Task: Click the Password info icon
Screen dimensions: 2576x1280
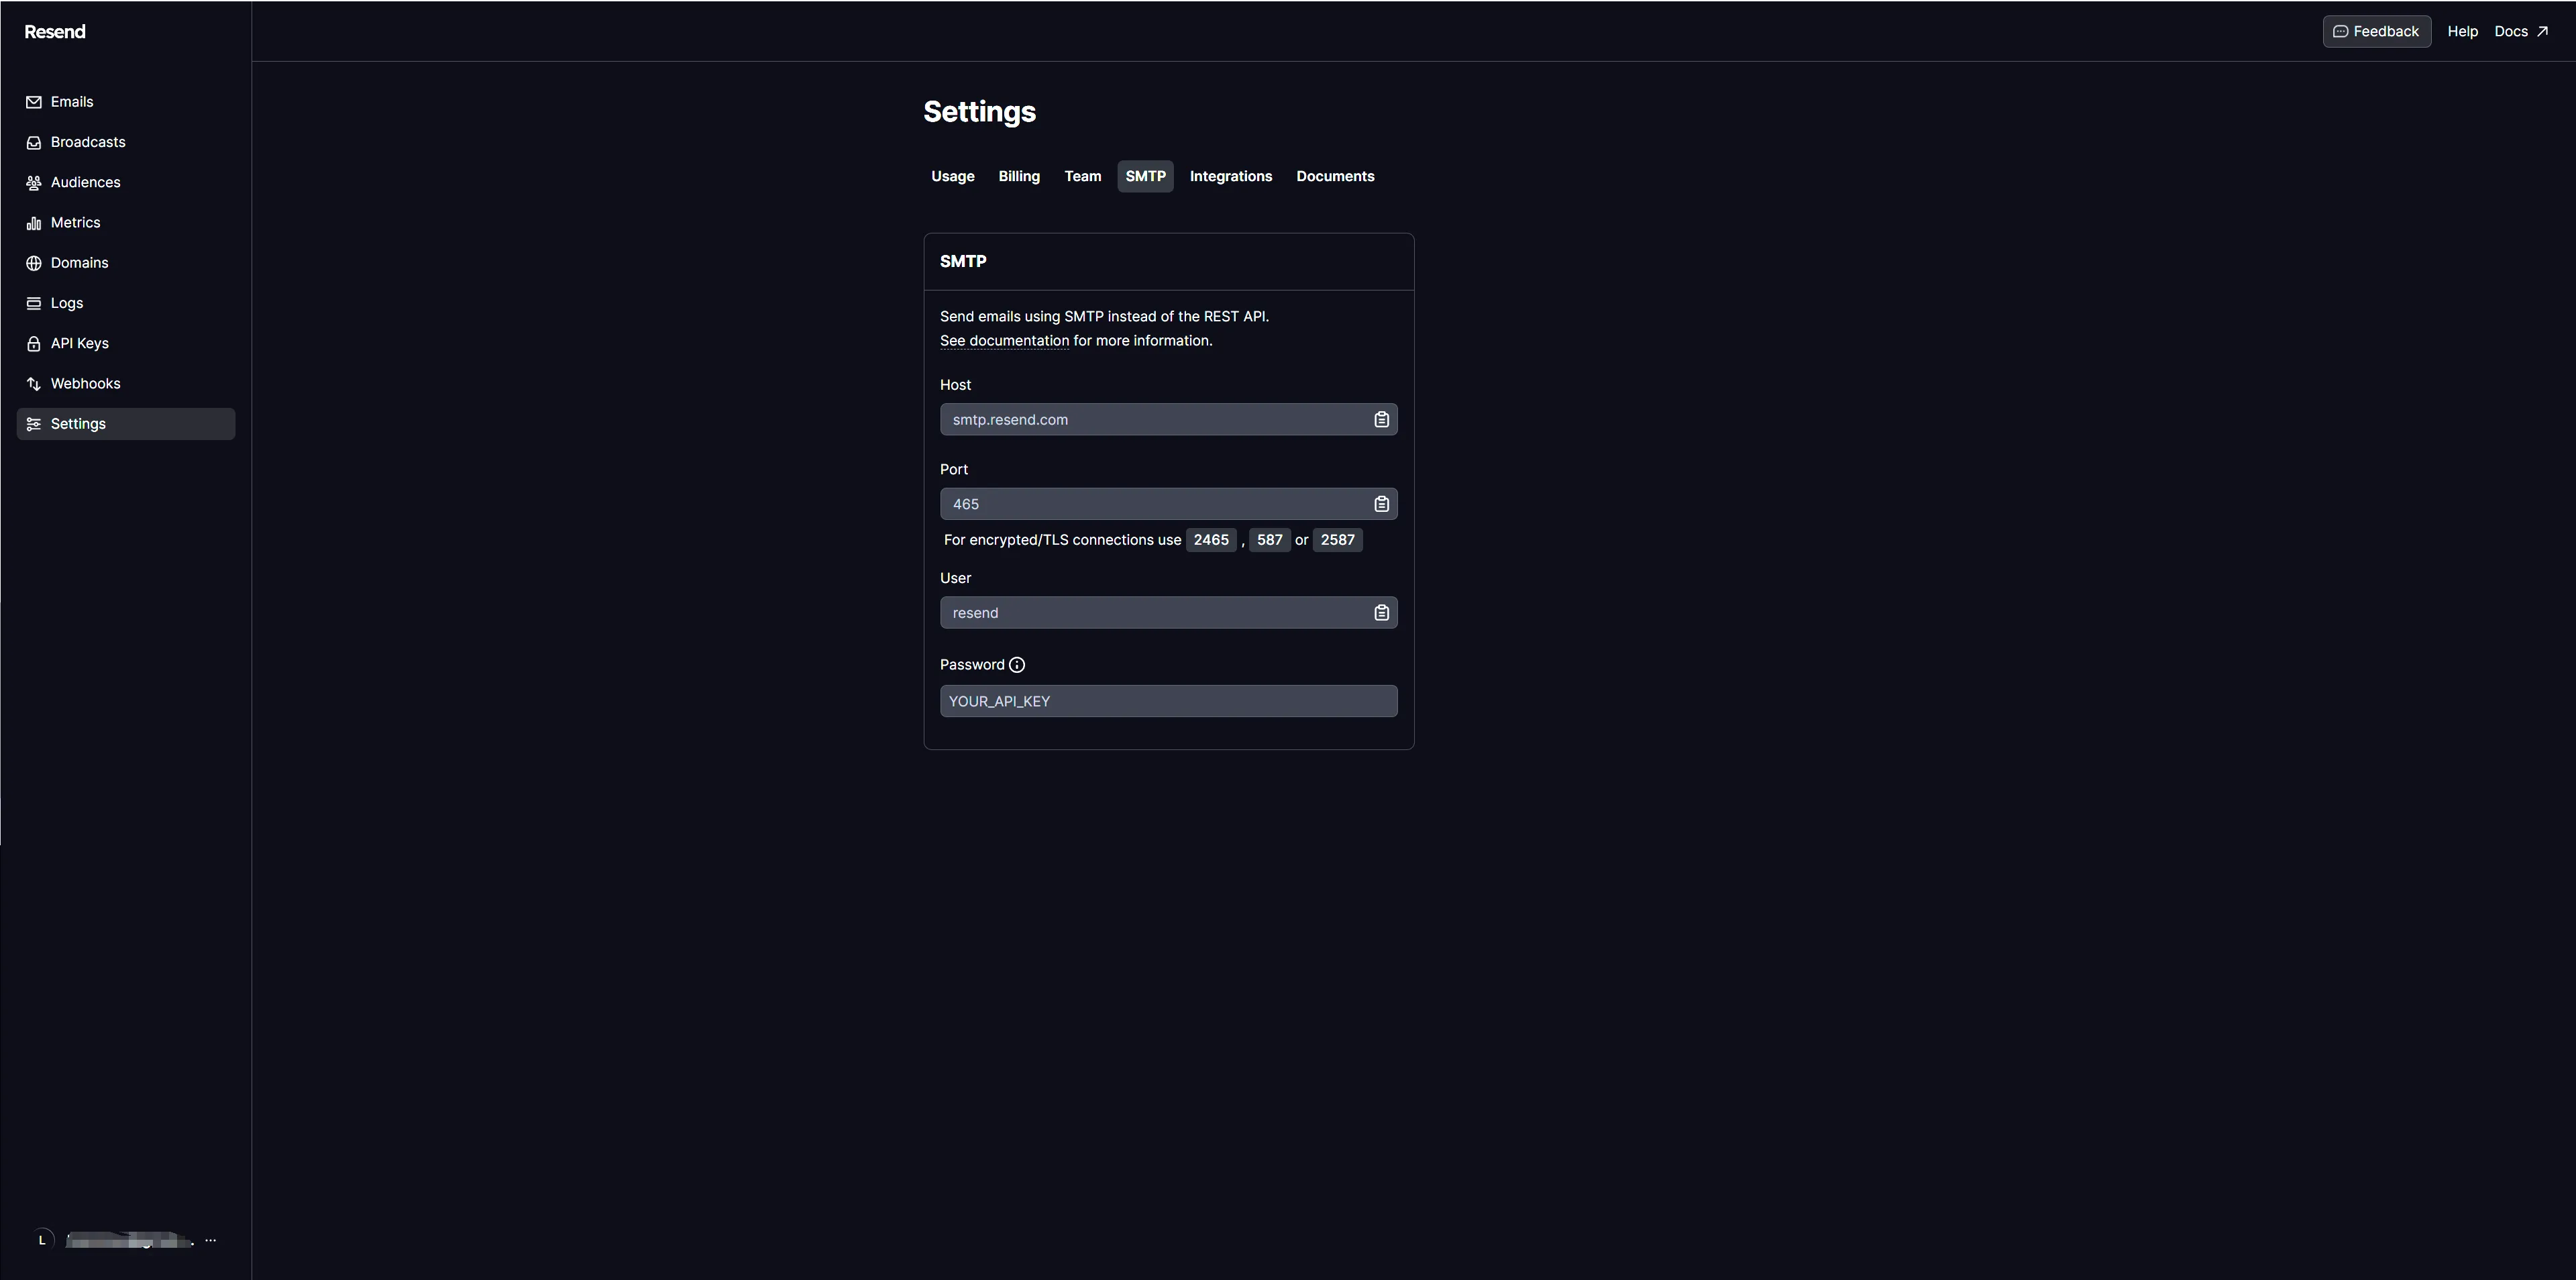Action: 1017,665
